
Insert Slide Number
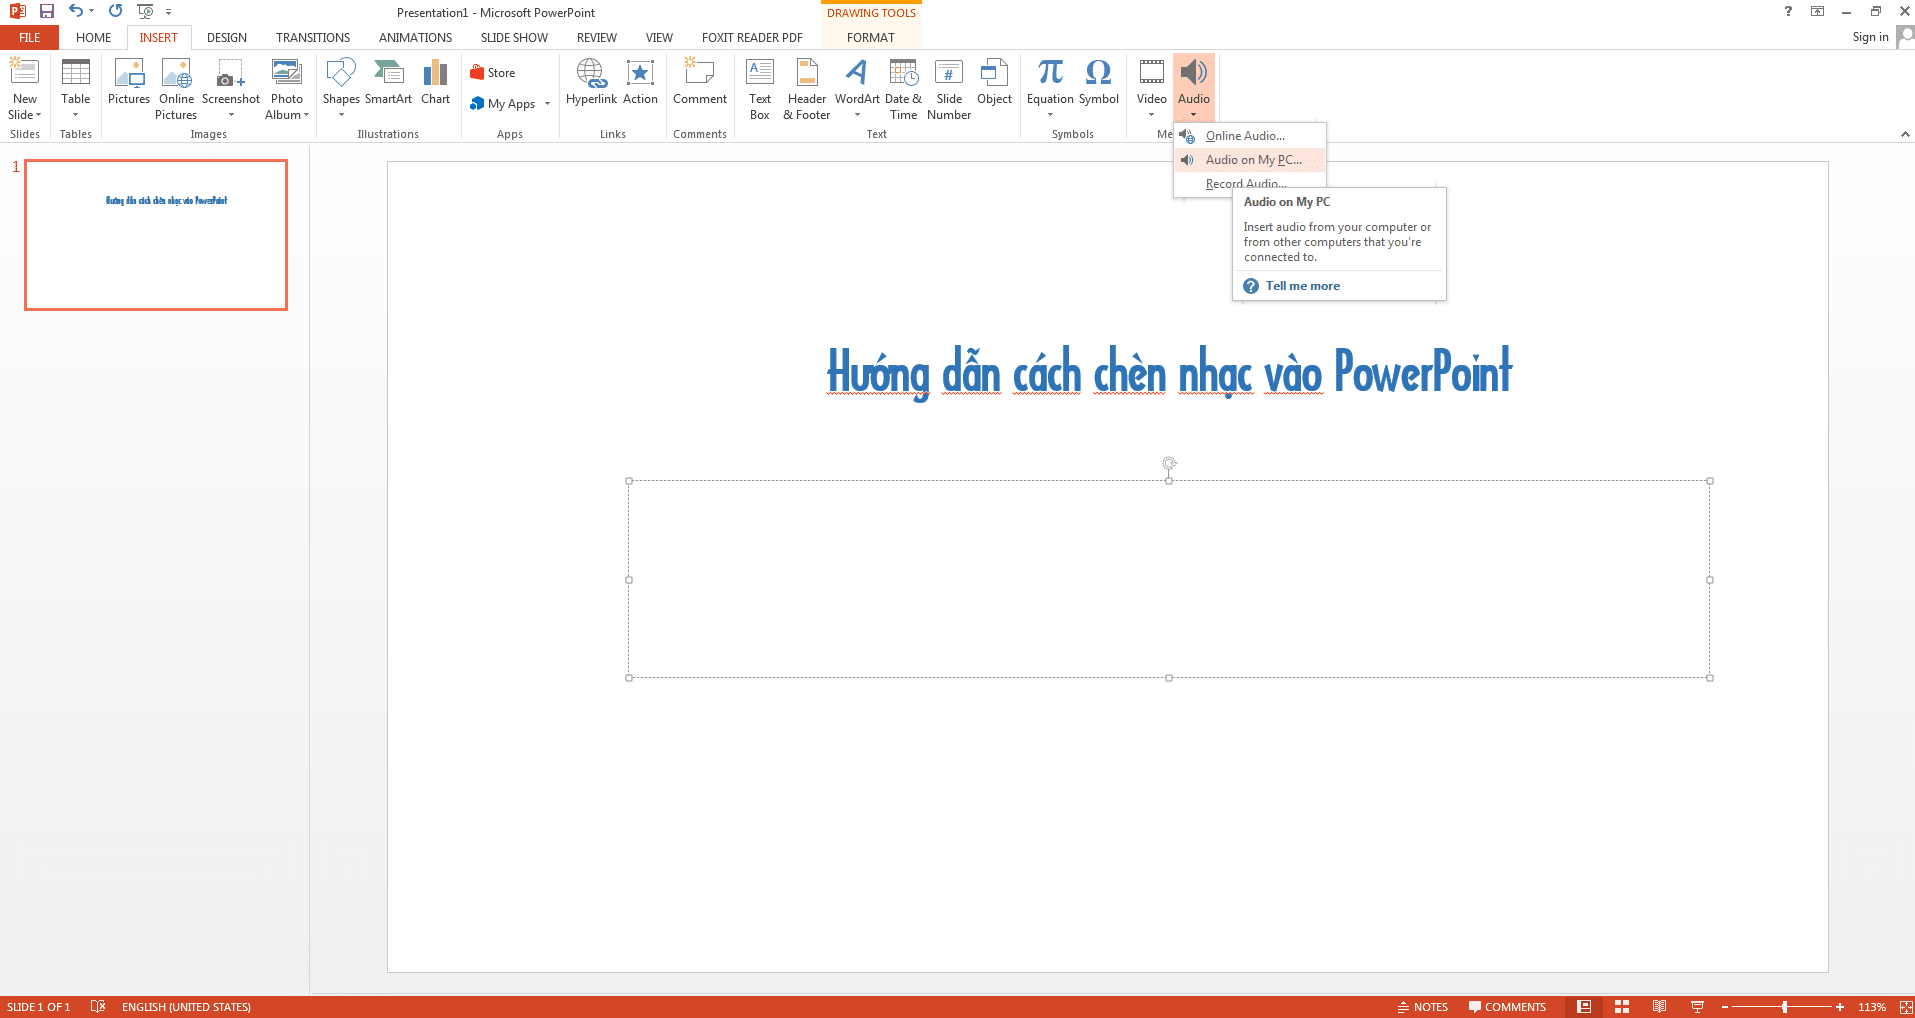point(949,89)
